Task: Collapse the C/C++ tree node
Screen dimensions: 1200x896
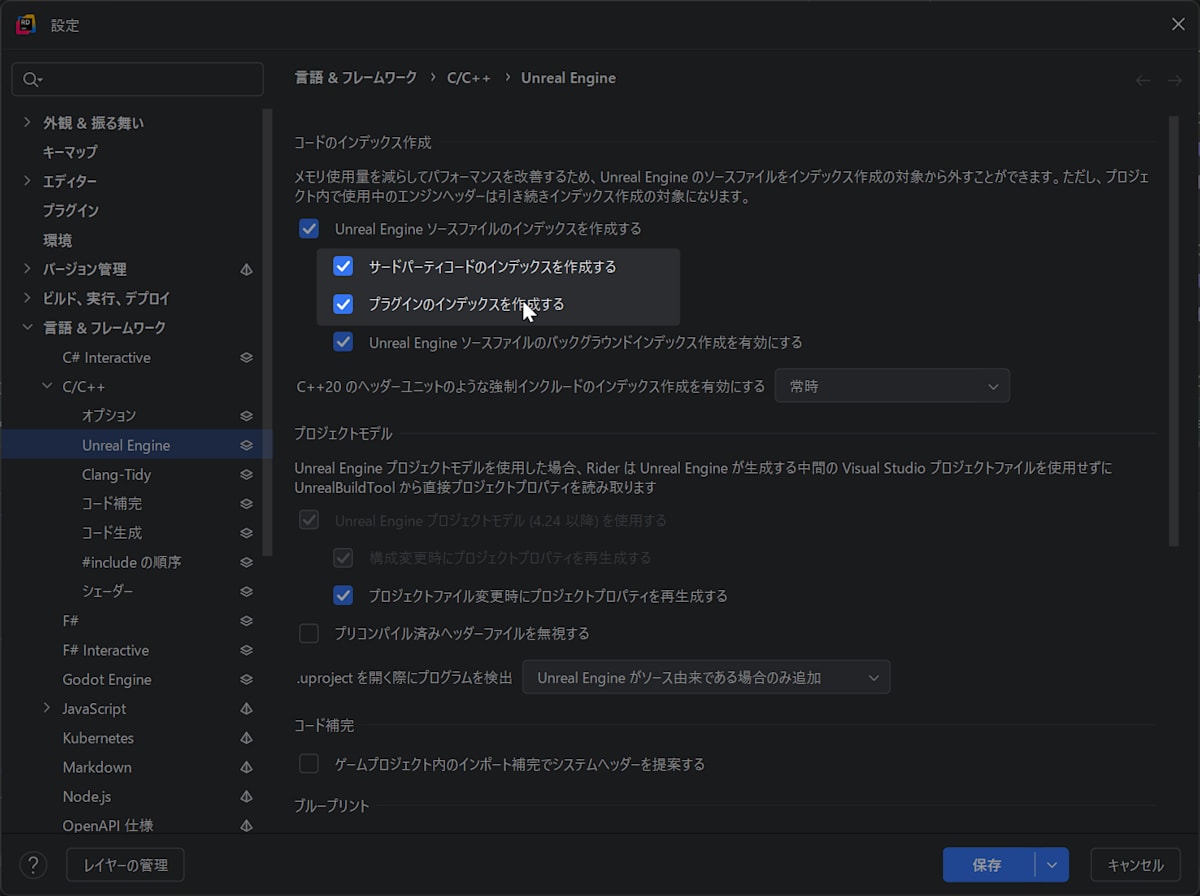Action: point(47,387)
